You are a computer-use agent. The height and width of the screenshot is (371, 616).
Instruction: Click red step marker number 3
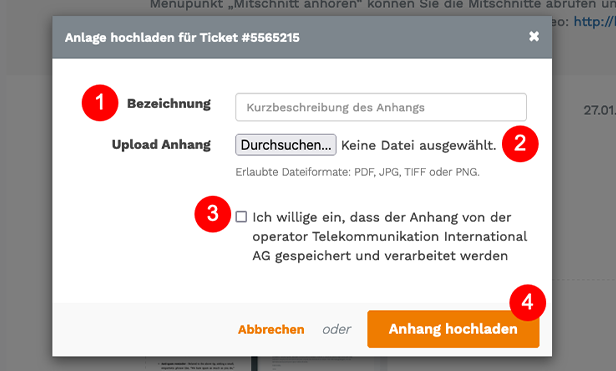click(x=213, y=214)
